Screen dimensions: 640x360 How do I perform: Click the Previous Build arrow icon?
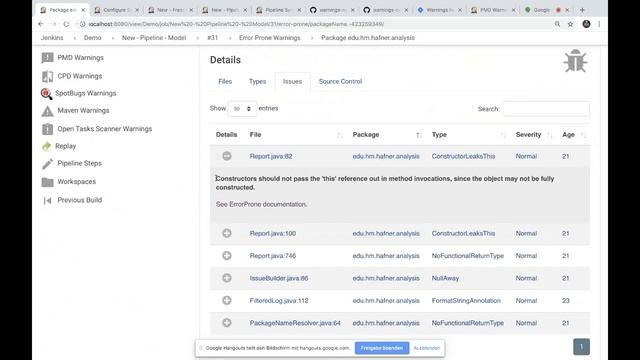tap(47, 200)
